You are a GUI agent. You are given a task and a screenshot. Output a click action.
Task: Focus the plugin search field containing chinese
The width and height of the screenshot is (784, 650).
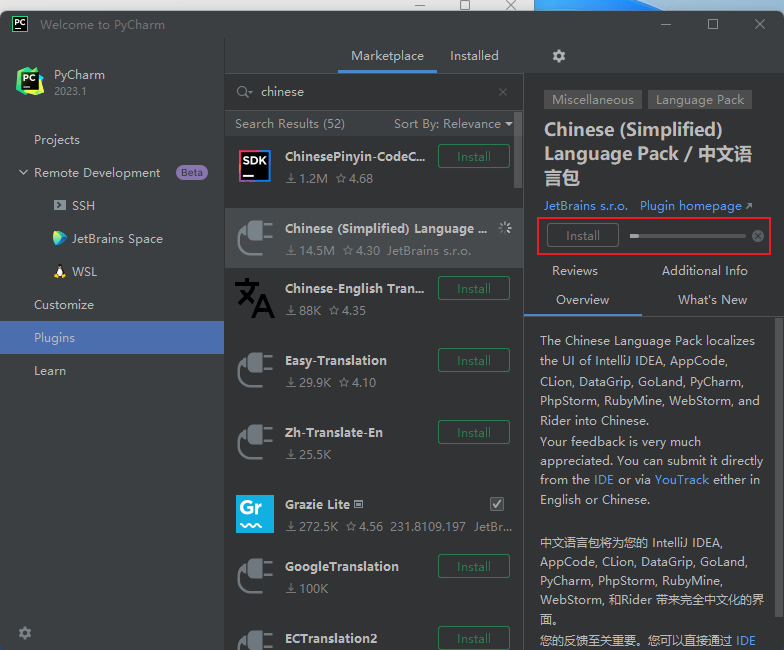(375, 92)
